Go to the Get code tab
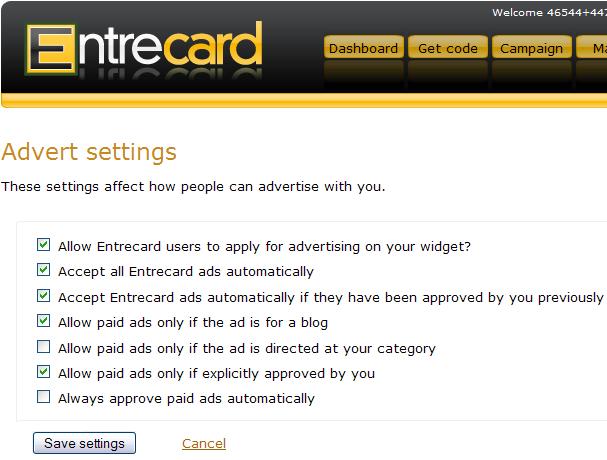 click(447, 48)
